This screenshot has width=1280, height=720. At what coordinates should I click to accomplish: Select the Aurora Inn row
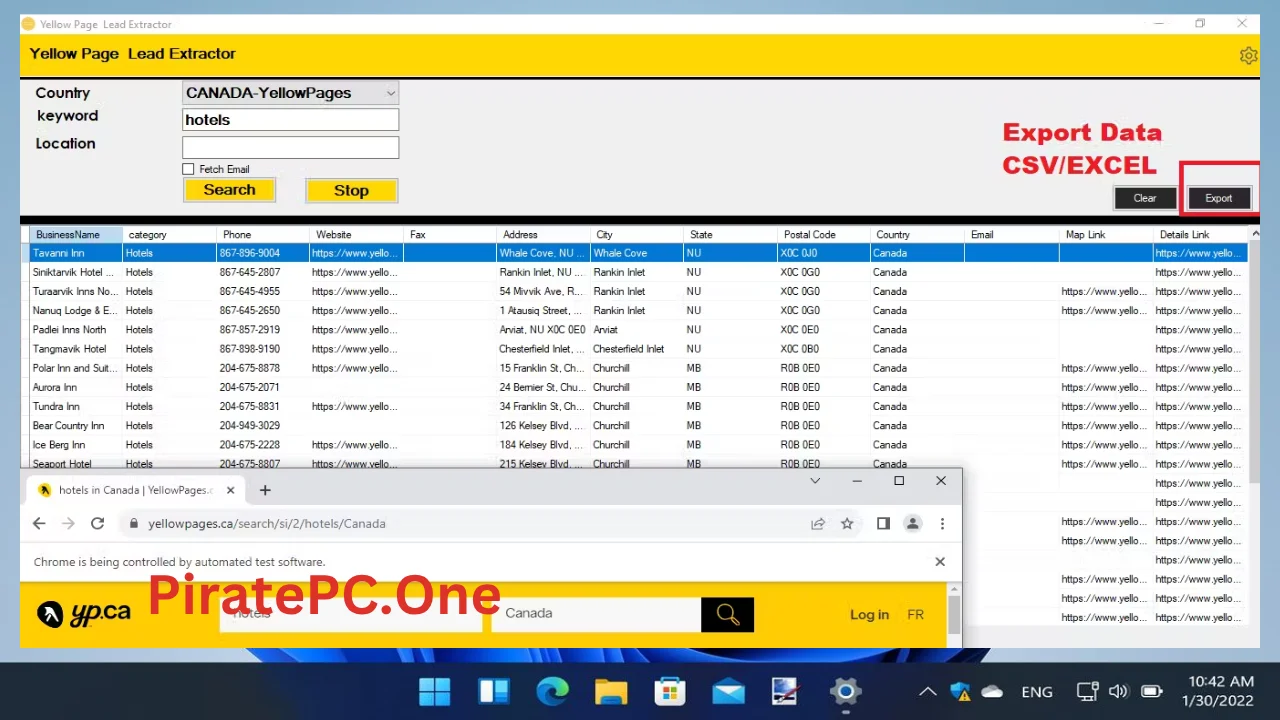pos(639,387)
